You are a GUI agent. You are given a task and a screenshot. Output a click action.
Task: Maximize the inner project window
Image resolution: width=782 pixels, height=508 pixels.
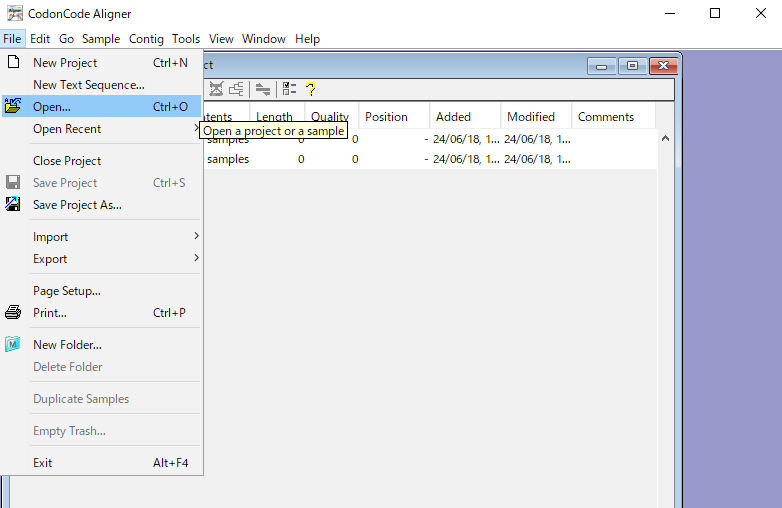632,66
